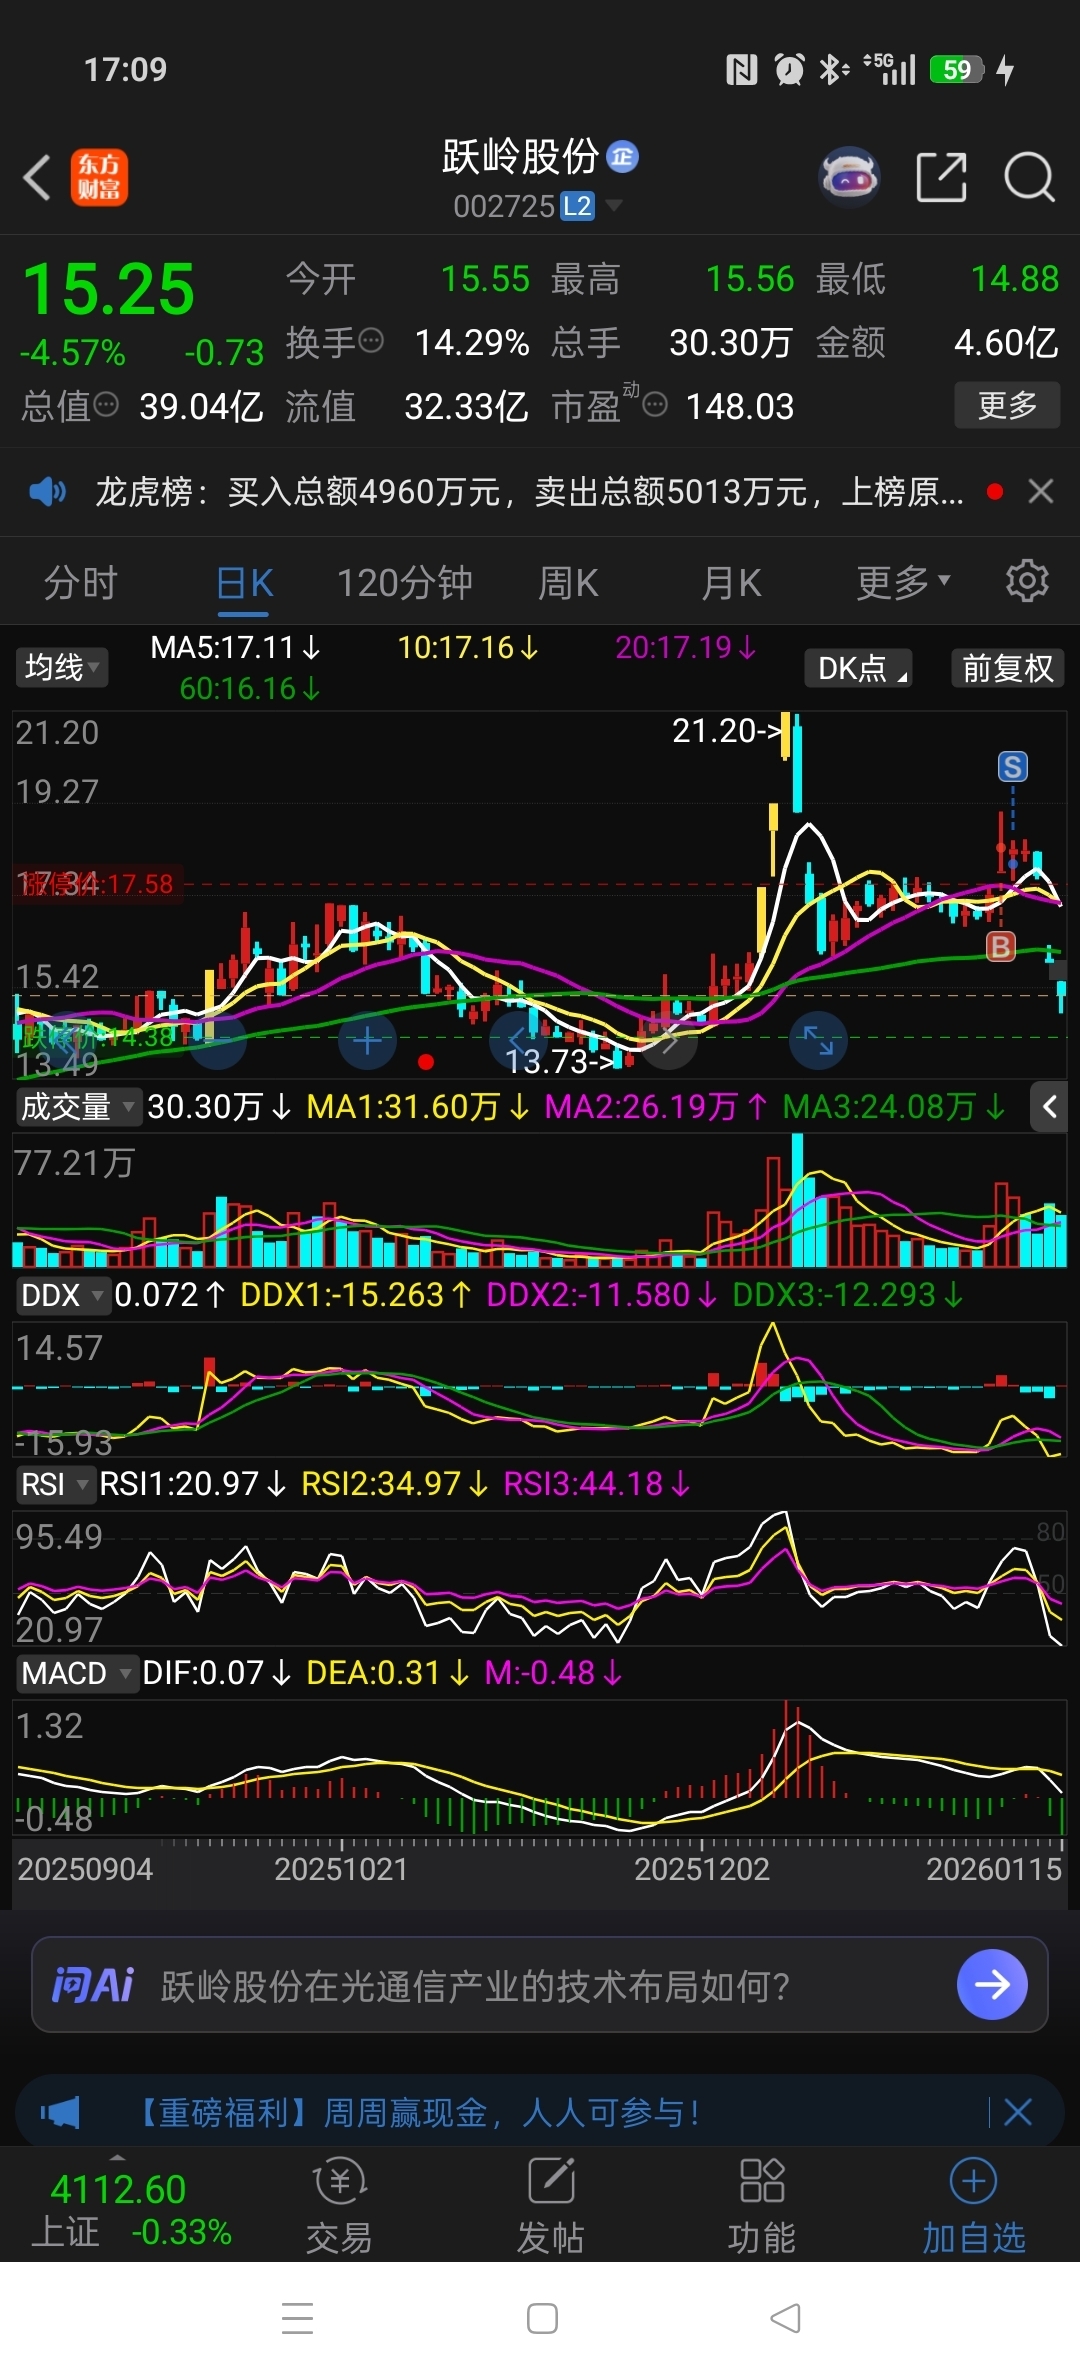Screen dimensions: 1080x2374
Task: Tap info icon next to 市盈
Action: (655, 404)
